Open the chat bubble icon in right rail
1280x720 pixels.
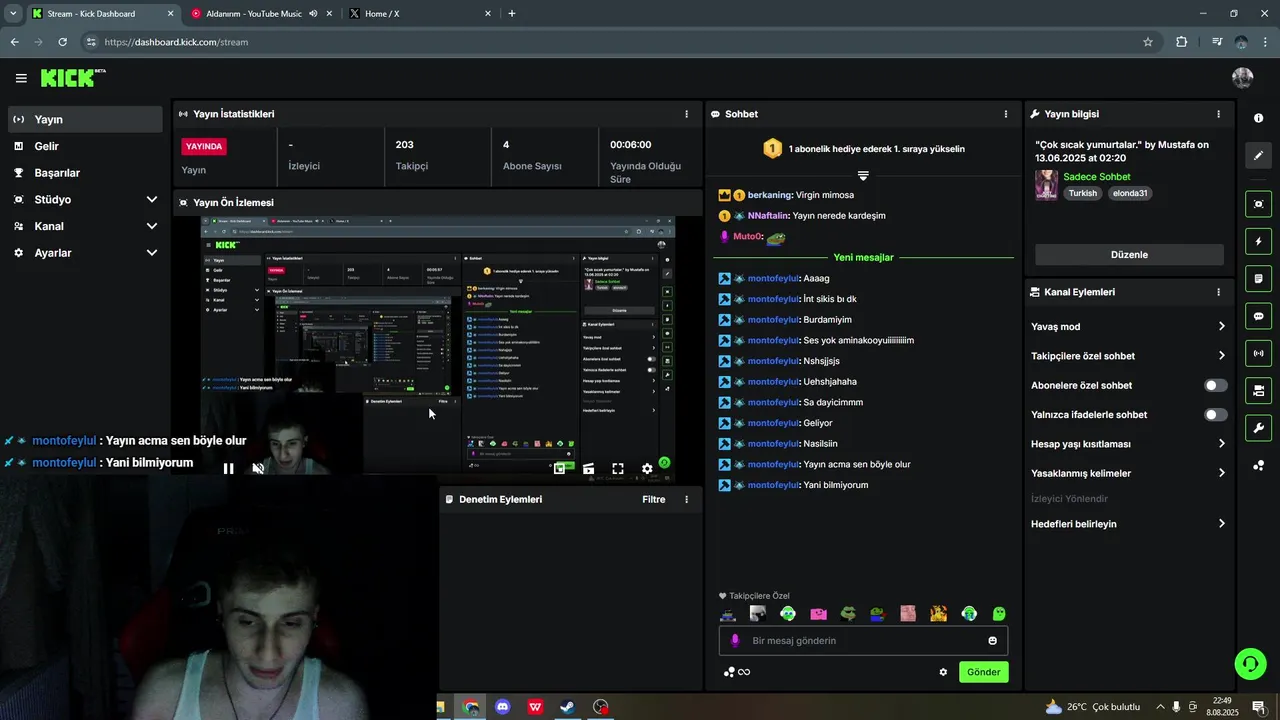coord(1258,316)
